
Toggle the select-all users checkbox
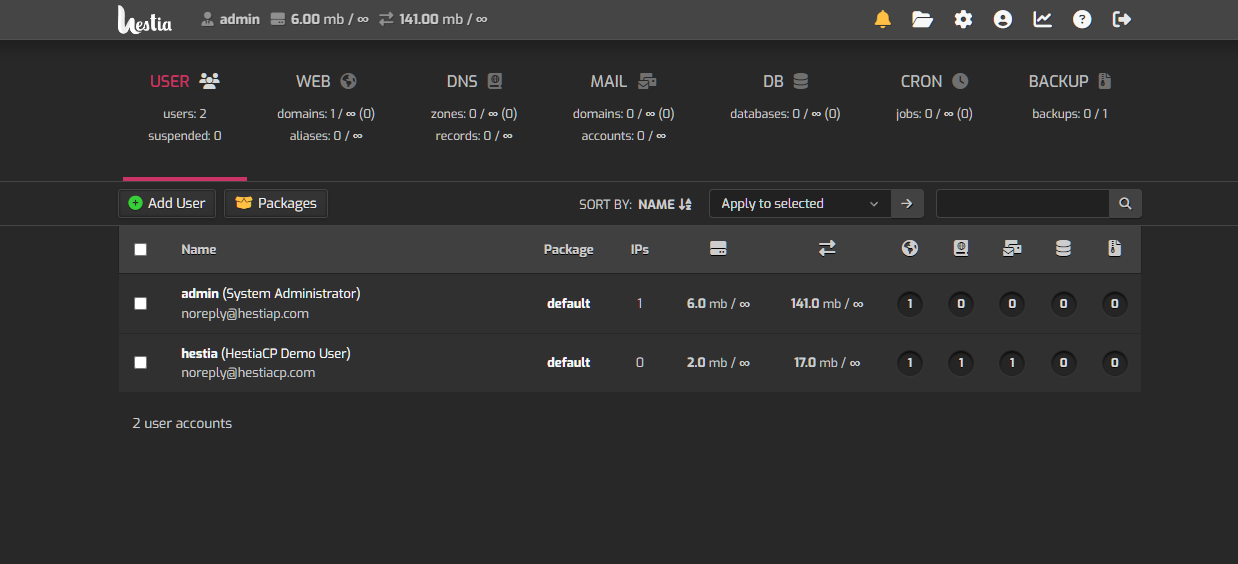[x=140, y=250]
